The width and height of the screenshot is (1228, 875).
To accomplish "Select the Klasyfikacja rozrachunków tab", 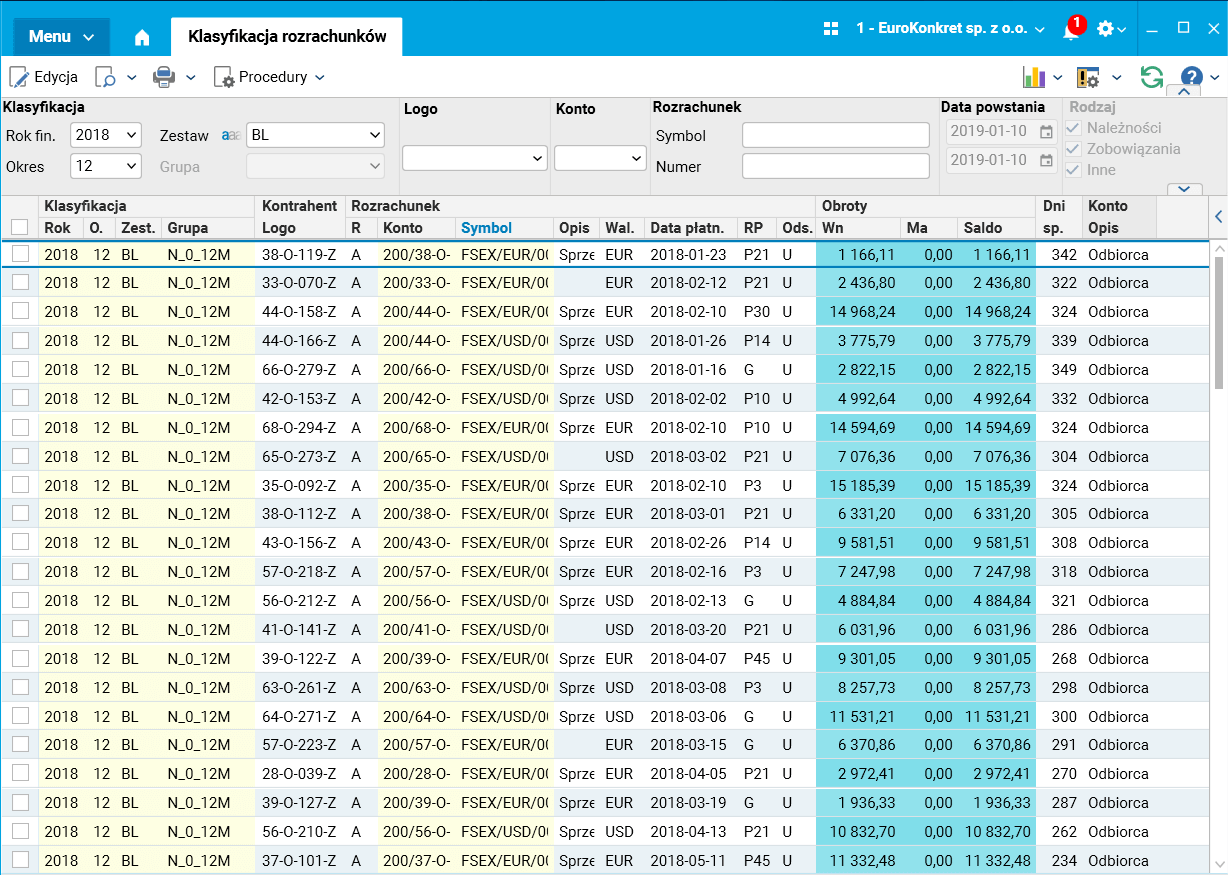I will [287, 37].
